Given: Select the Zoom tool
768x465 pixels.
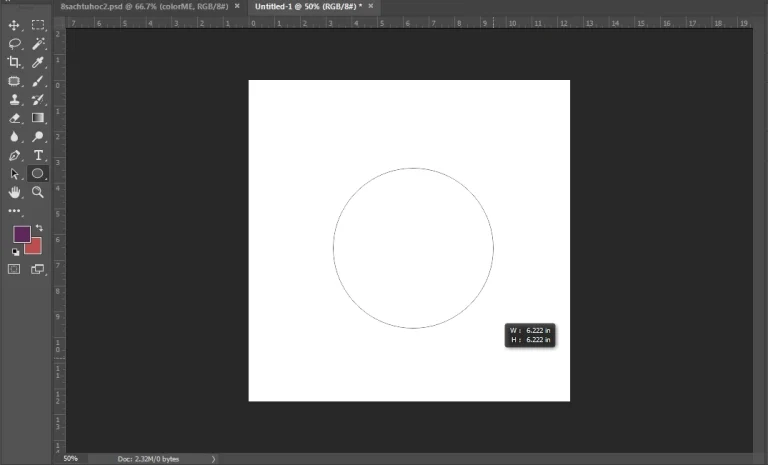Looking at the screenshot, I should click(38, 192).
